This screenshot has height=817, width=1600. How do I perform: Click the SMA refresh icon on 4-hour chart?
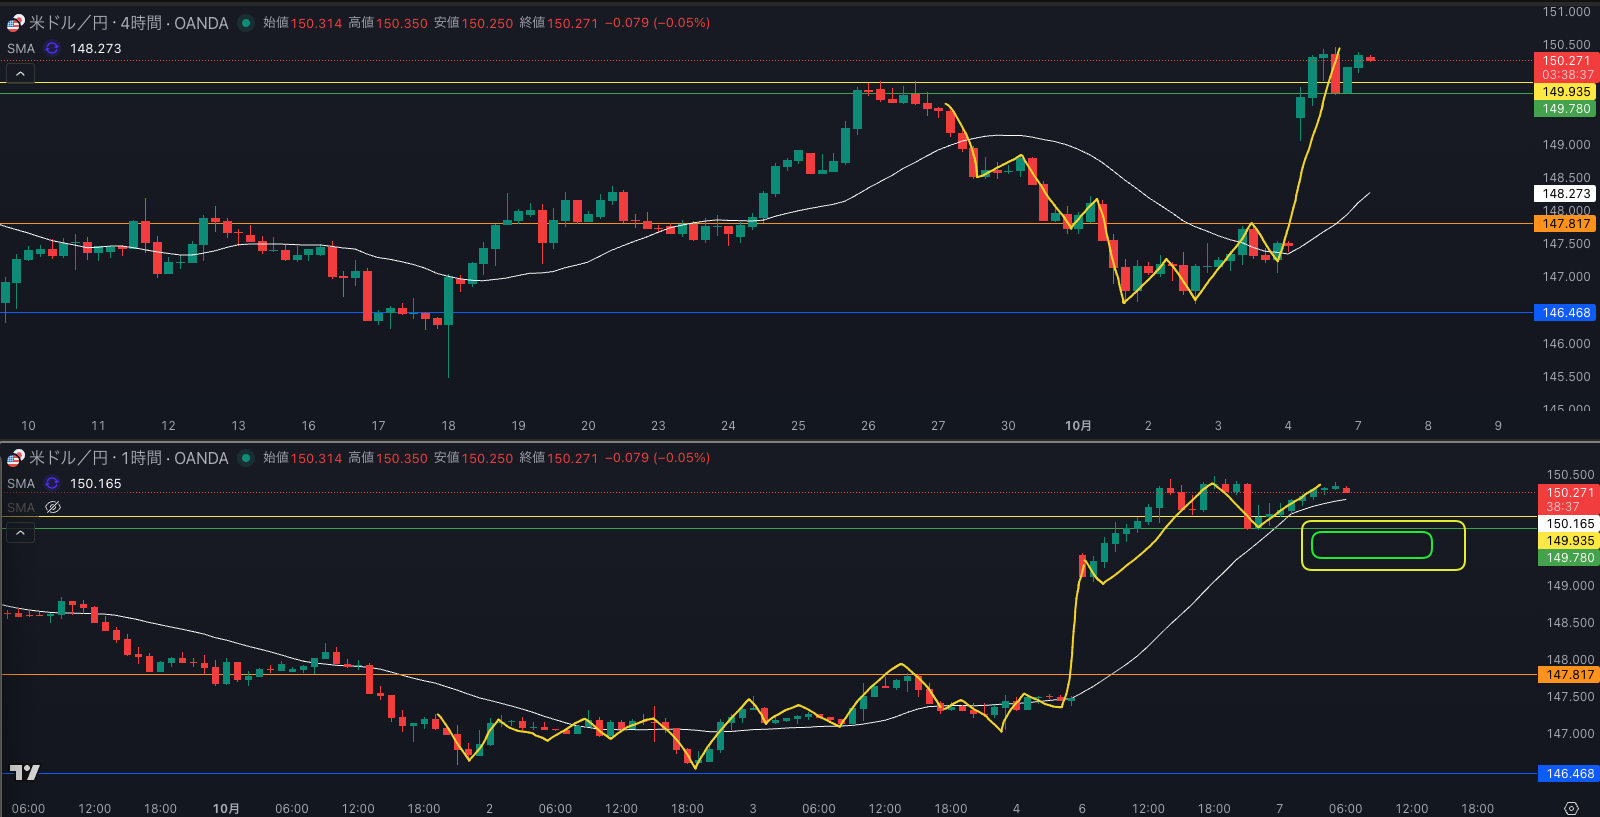tap(52, 48)
